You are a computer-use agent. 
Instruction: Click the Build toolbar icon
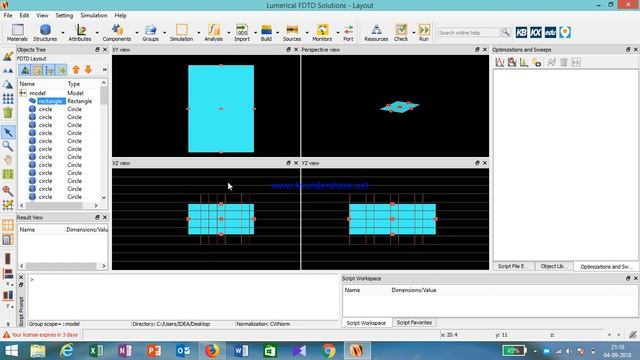[x=266, y=32]
